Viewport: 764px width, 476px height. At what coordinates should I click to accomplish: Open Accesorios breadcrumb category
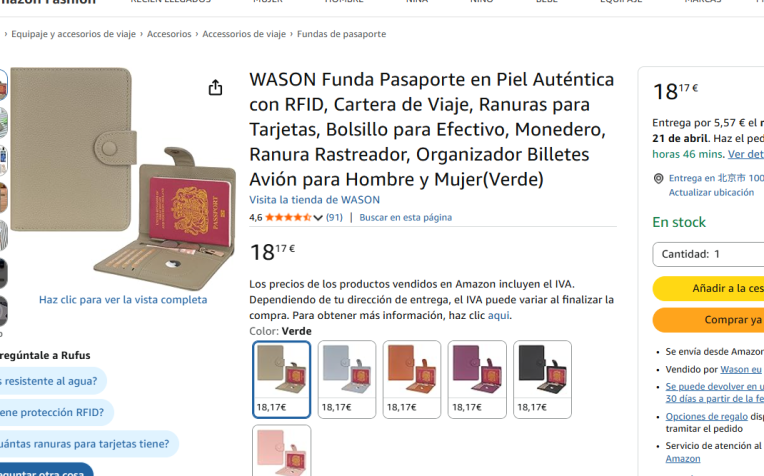169,34
